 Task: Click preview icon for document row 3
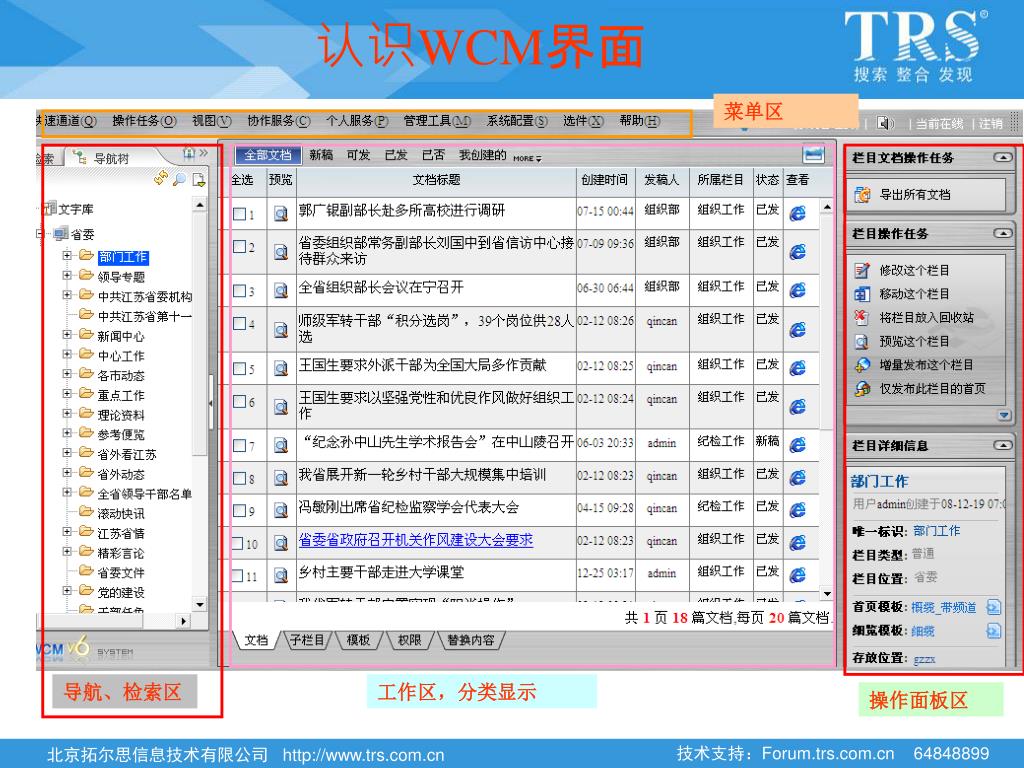pyautogui.click(x=281, y=291)
